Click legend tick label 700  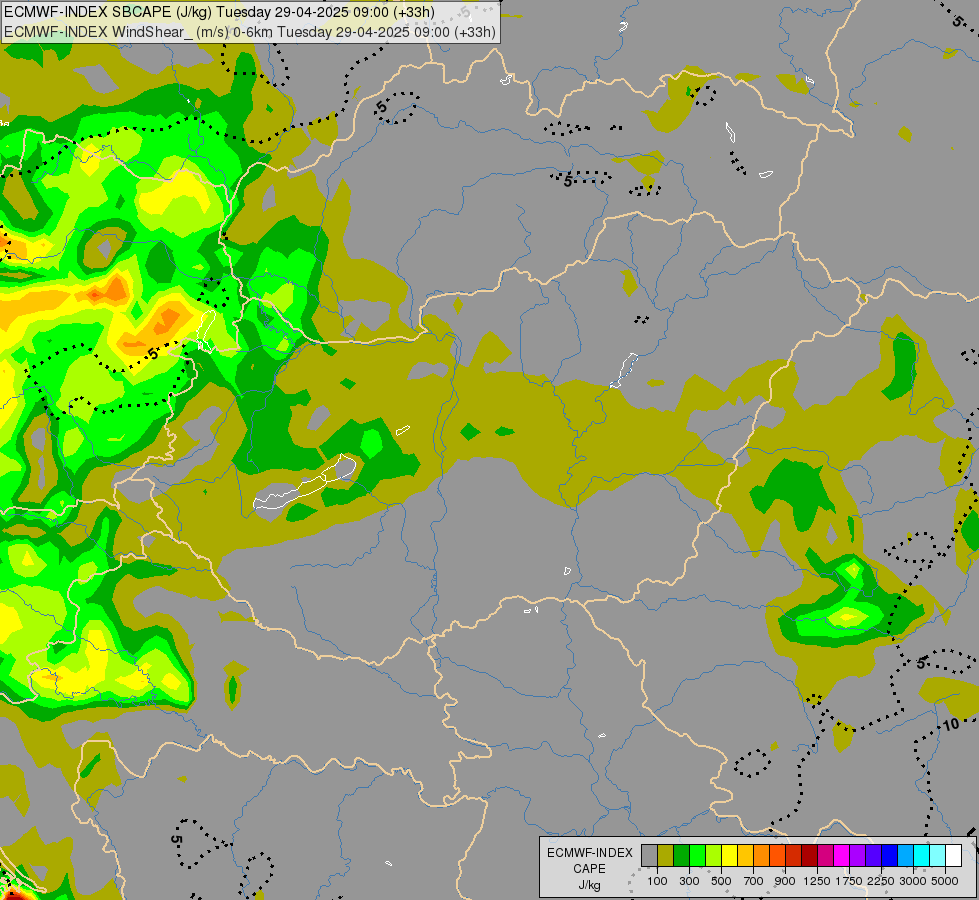tap(754, 881)
